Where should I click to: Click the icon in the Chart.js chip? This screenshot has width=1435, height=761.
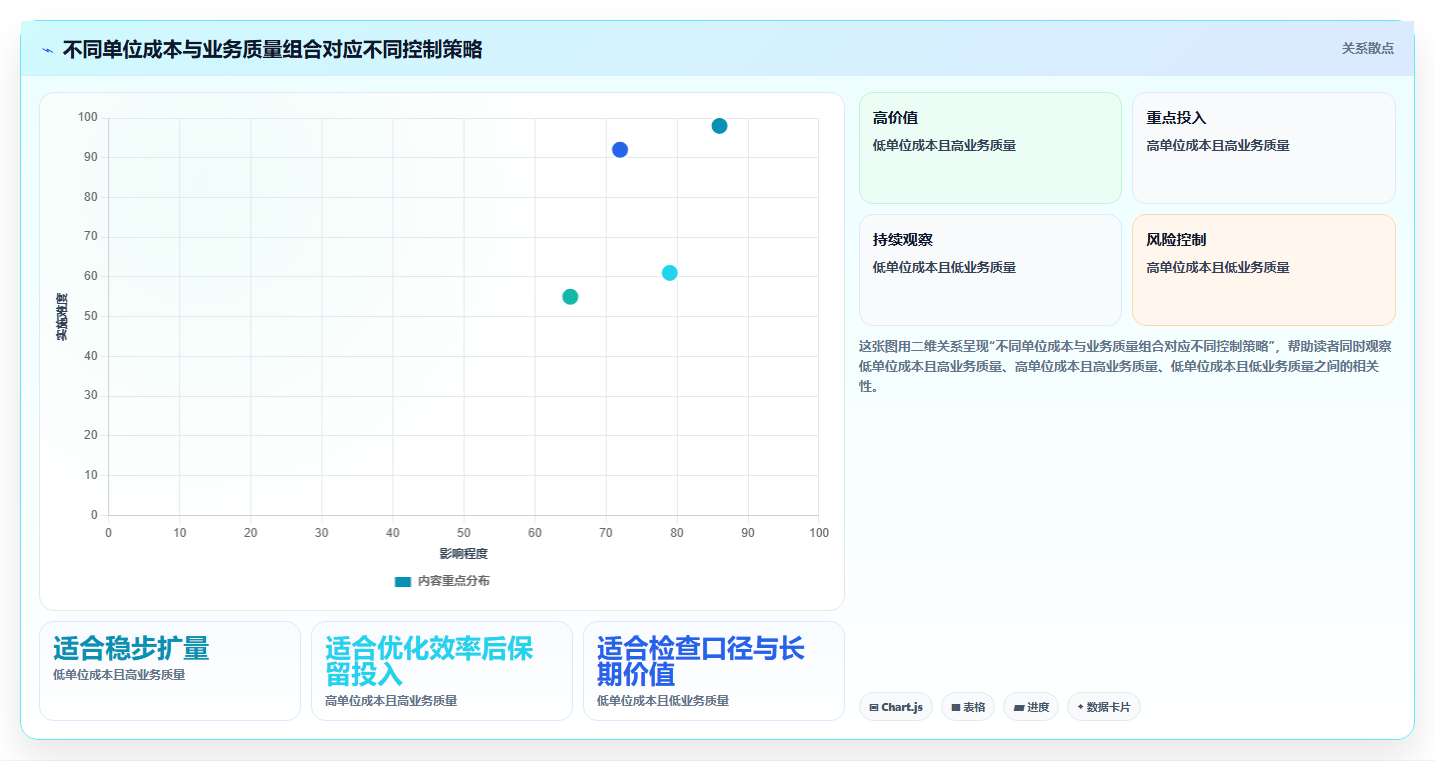tap(874, 707)
